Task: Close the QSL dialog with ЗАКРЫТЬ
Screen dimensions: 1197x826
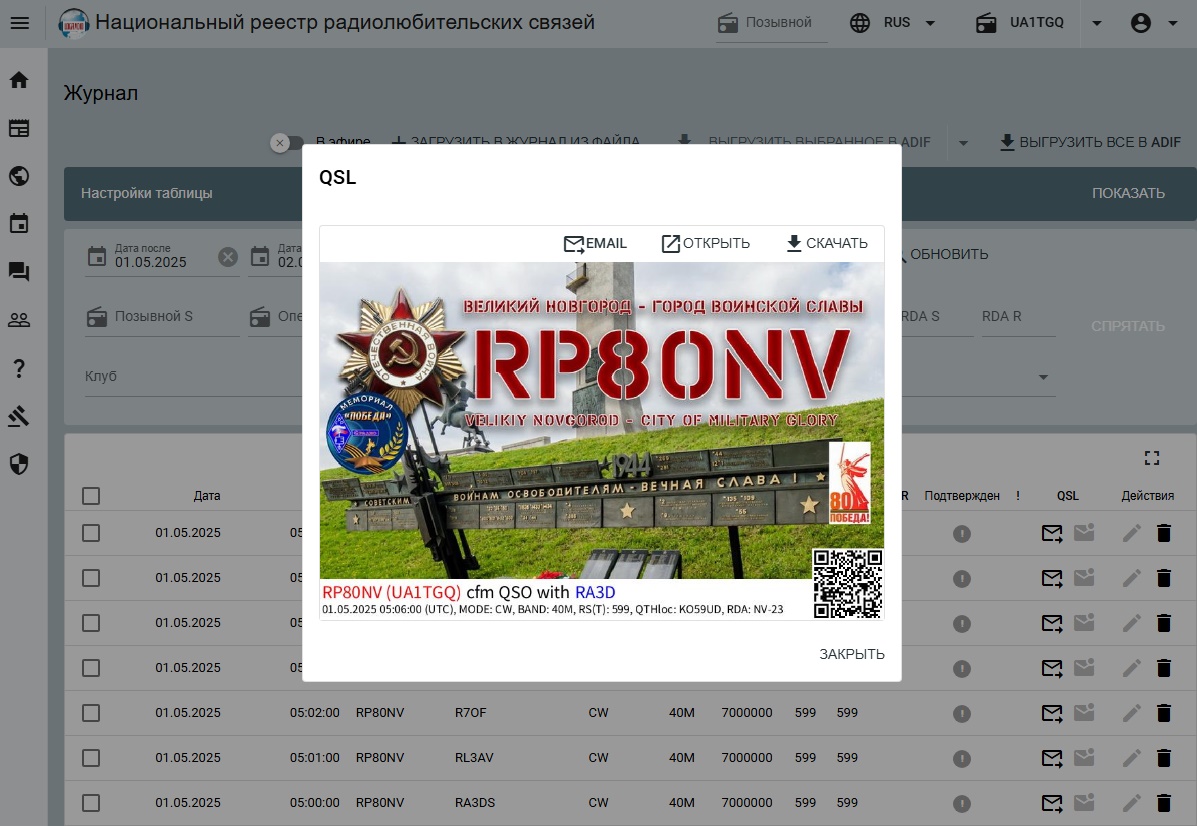Action: [x=851, y=654]
